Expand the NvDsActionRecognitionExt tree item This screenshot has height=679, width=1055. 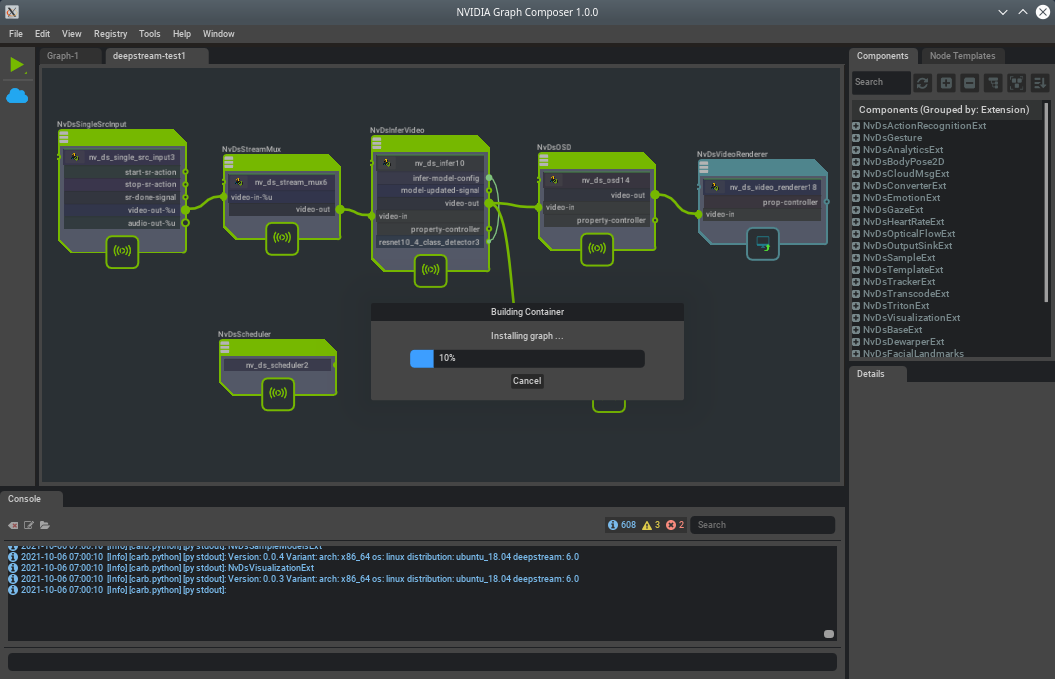pyautogui.click(x=856, y=126)
